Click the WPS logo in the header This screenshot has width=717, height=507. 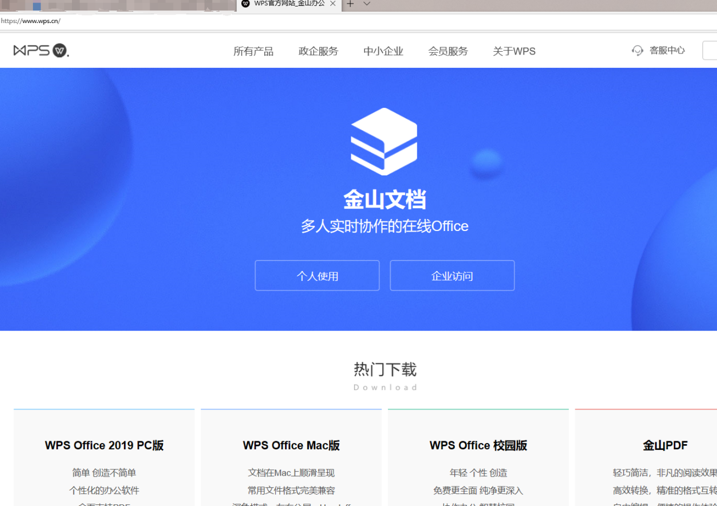click(41, 50)
